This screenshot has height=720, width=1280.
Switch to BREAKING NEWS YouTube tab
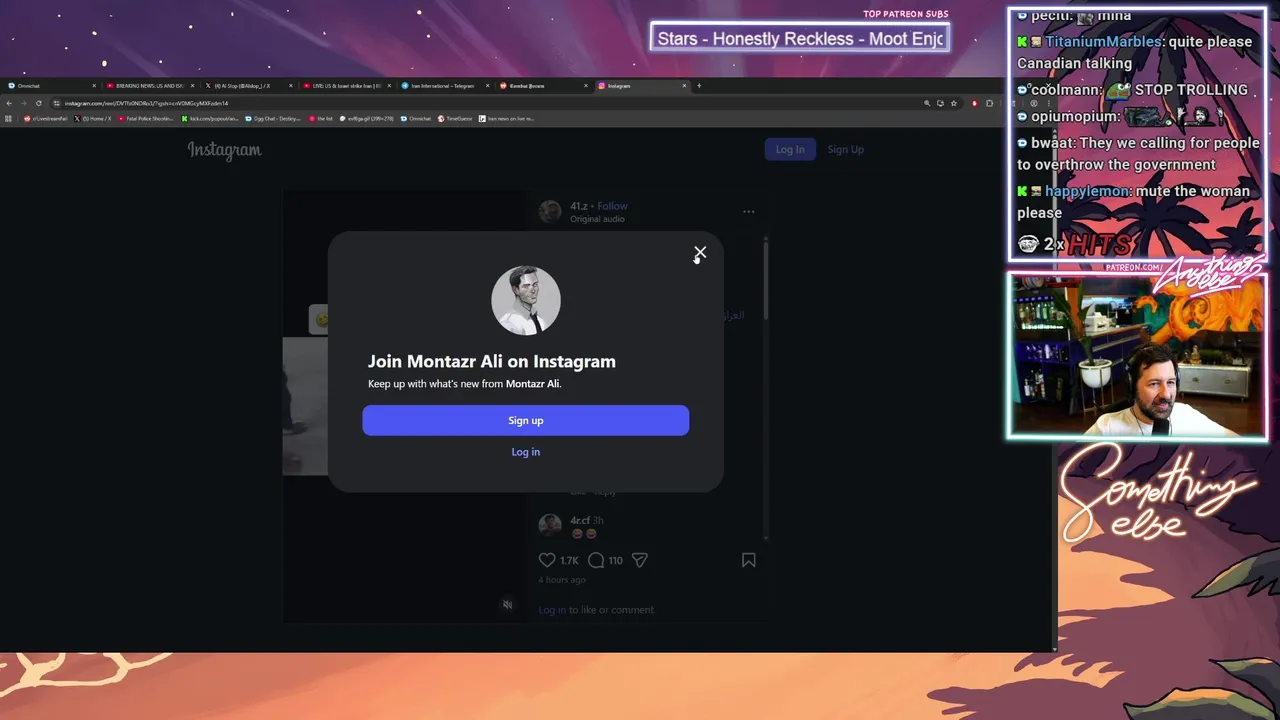(150, 86)
